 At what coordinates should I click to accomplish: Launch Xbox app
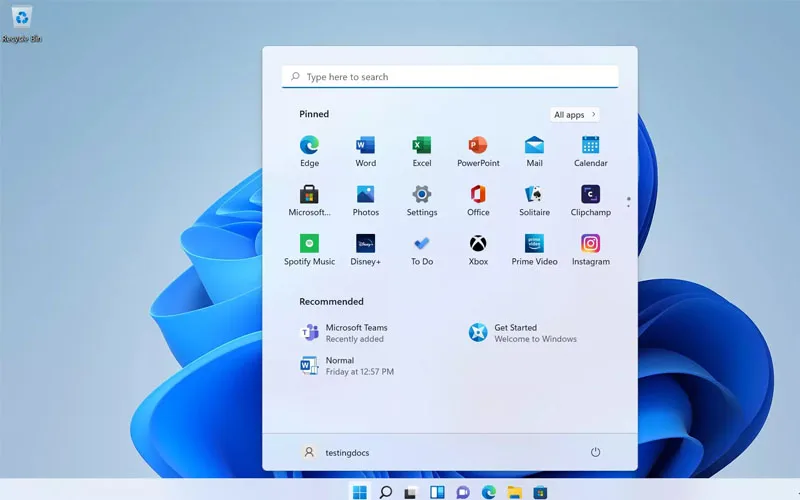pyautogui.click(x=478, y=249)
